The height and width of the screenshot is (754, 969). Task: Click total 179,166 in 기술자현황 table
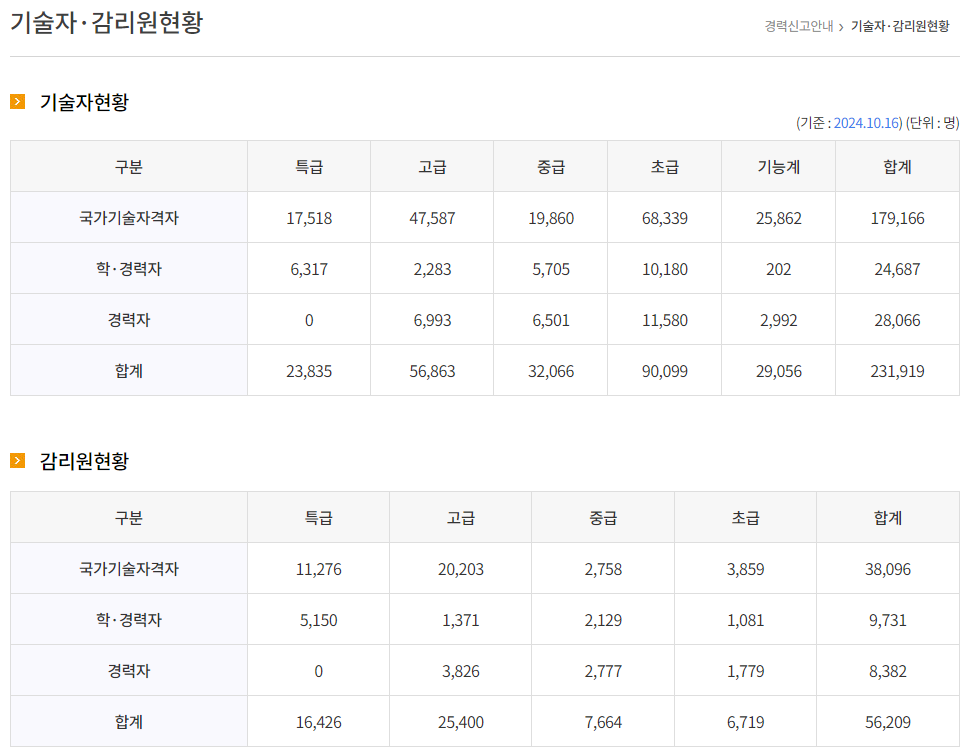[x=897, y=218]
